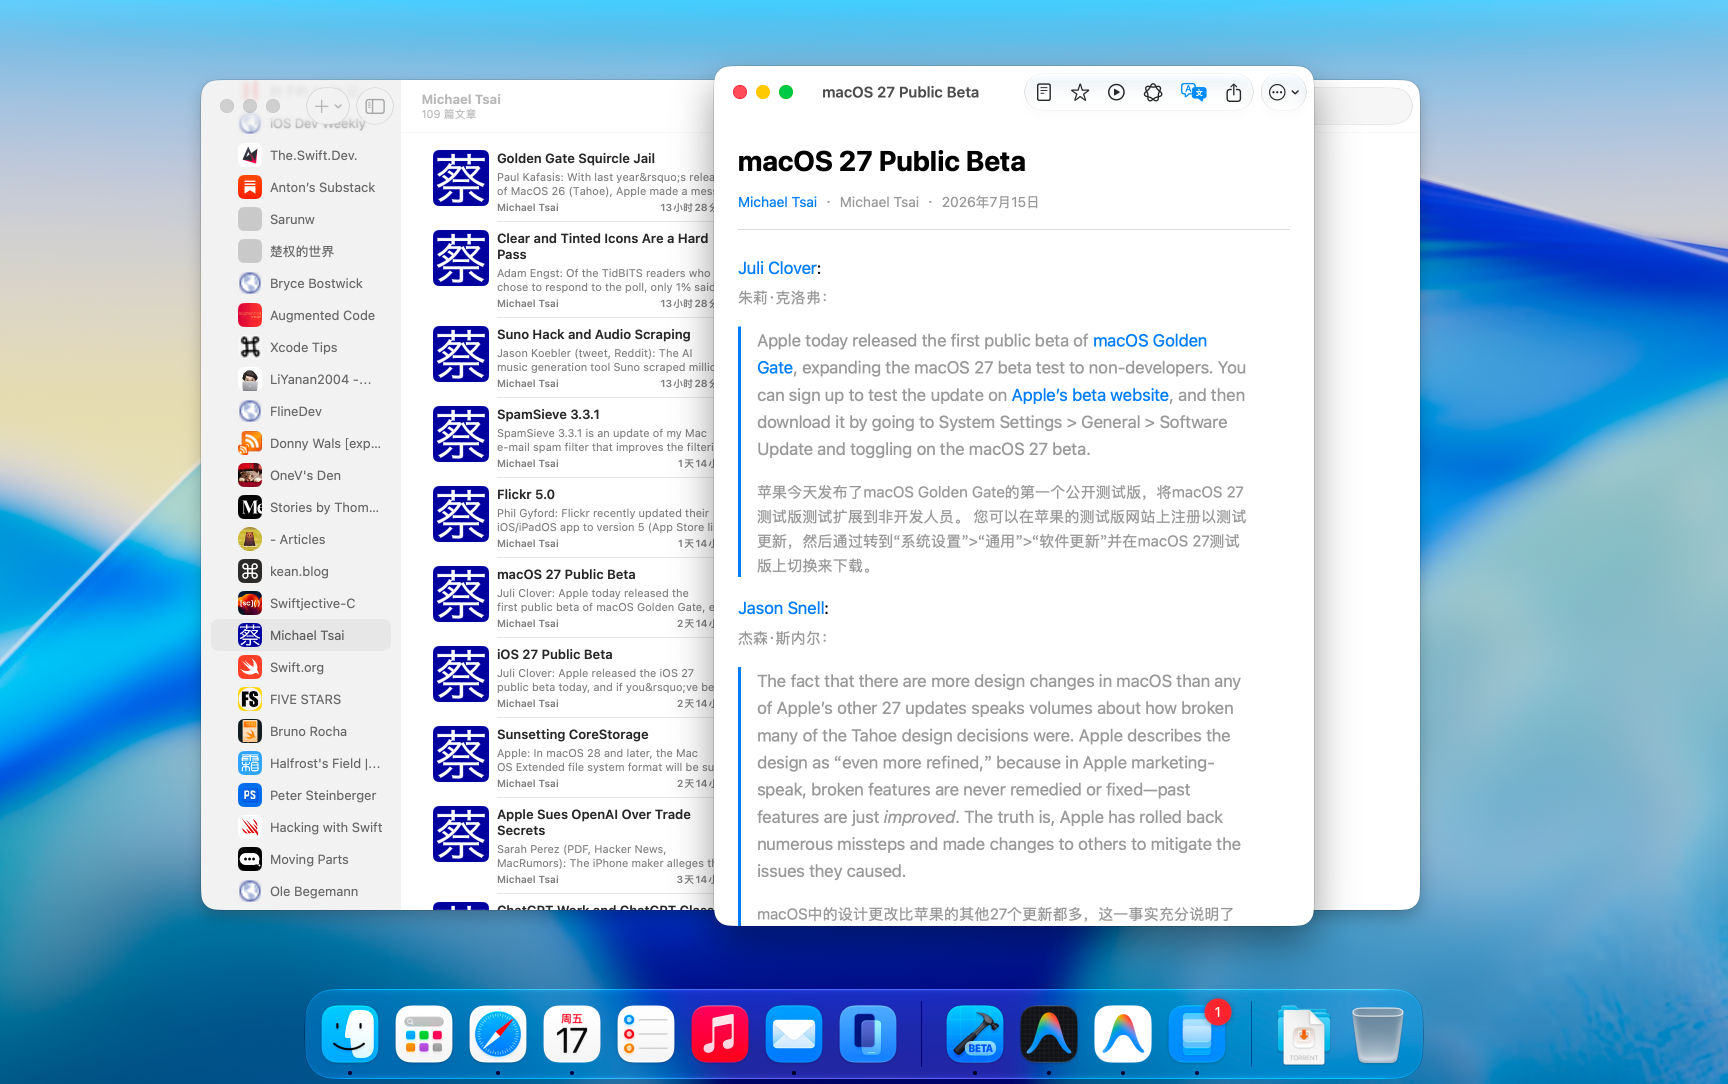Open macOS 27 Public Beta list entry

click(x=573, y=597)
